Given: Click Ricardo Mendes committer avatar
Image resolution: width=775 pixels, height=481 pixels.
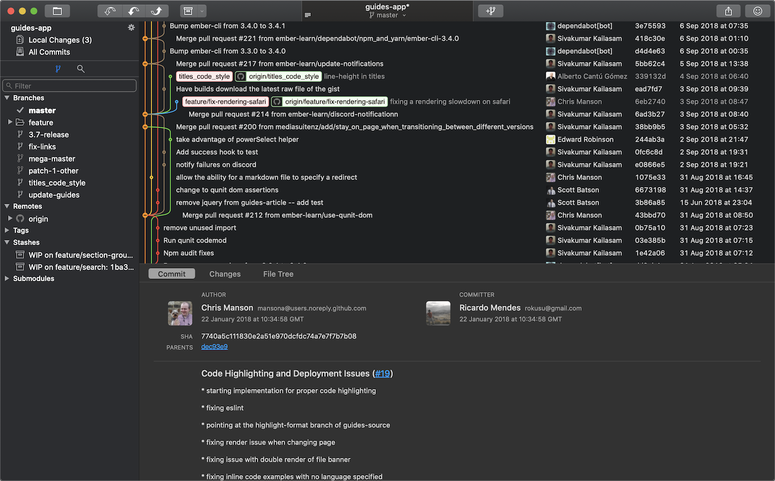Looking at the screenshot, I should click(438, 313).
